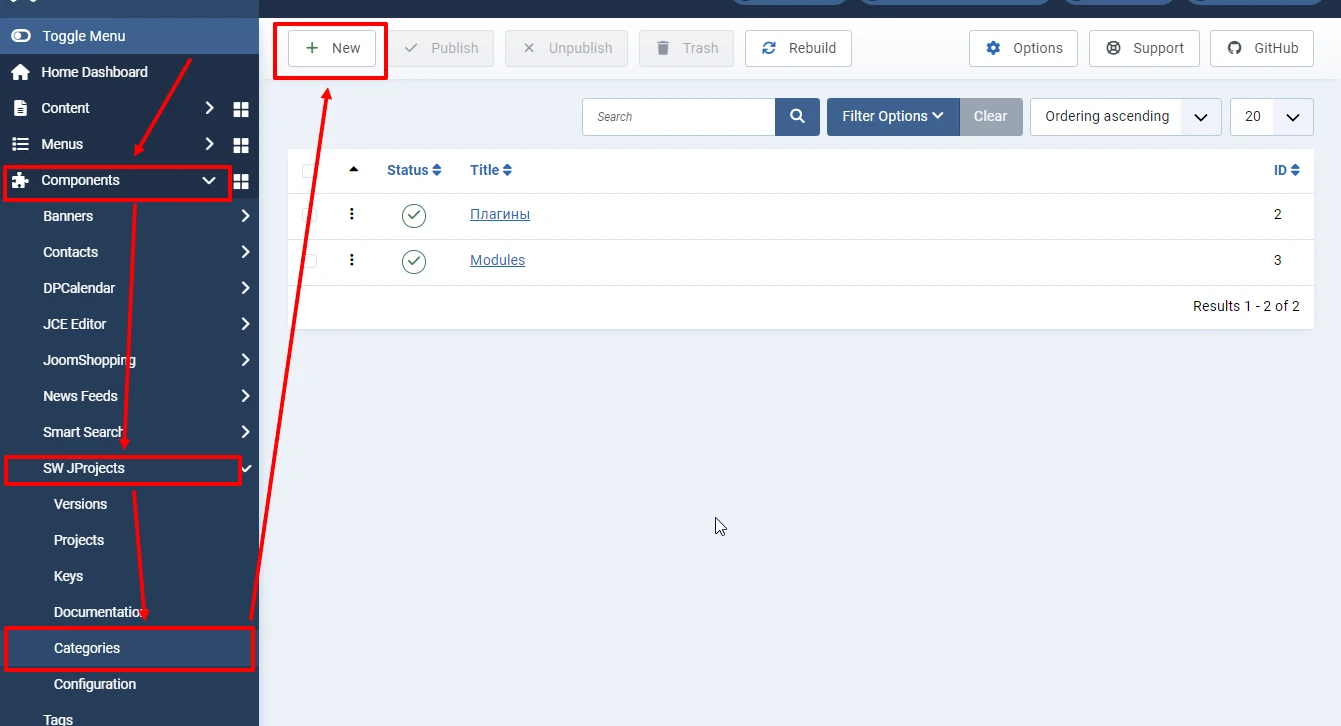Click the Toggle Menu switch icon

point(20,36)
